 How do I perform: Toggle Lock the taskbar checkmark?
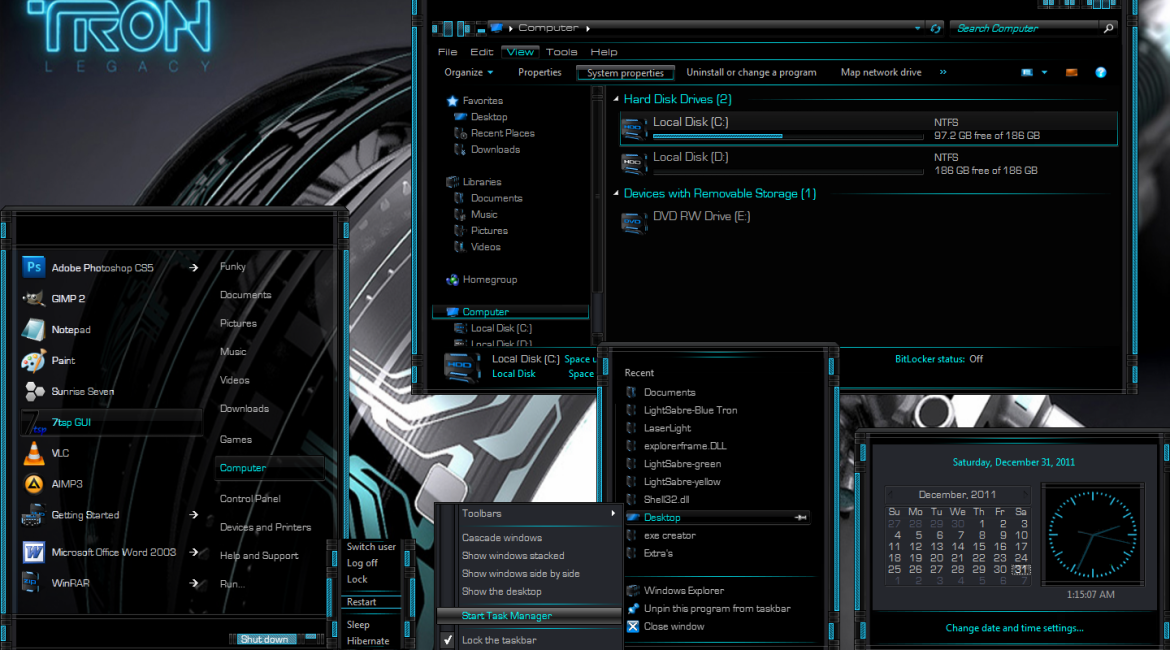(449, 640)
